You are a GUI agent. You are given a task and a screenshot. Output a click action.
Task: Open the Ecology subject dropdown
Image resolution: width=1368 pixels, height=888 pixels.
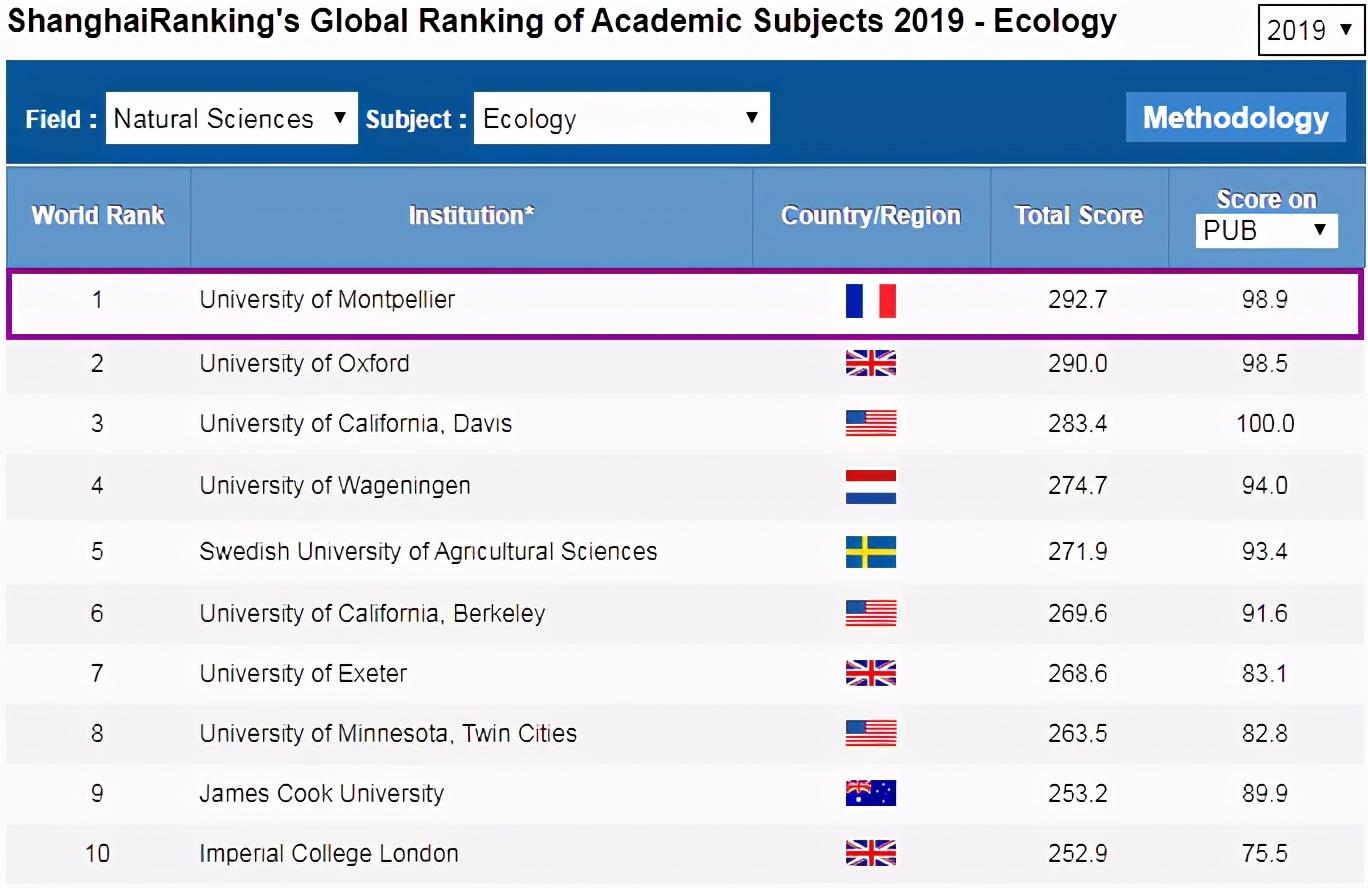tap(621, 118)
